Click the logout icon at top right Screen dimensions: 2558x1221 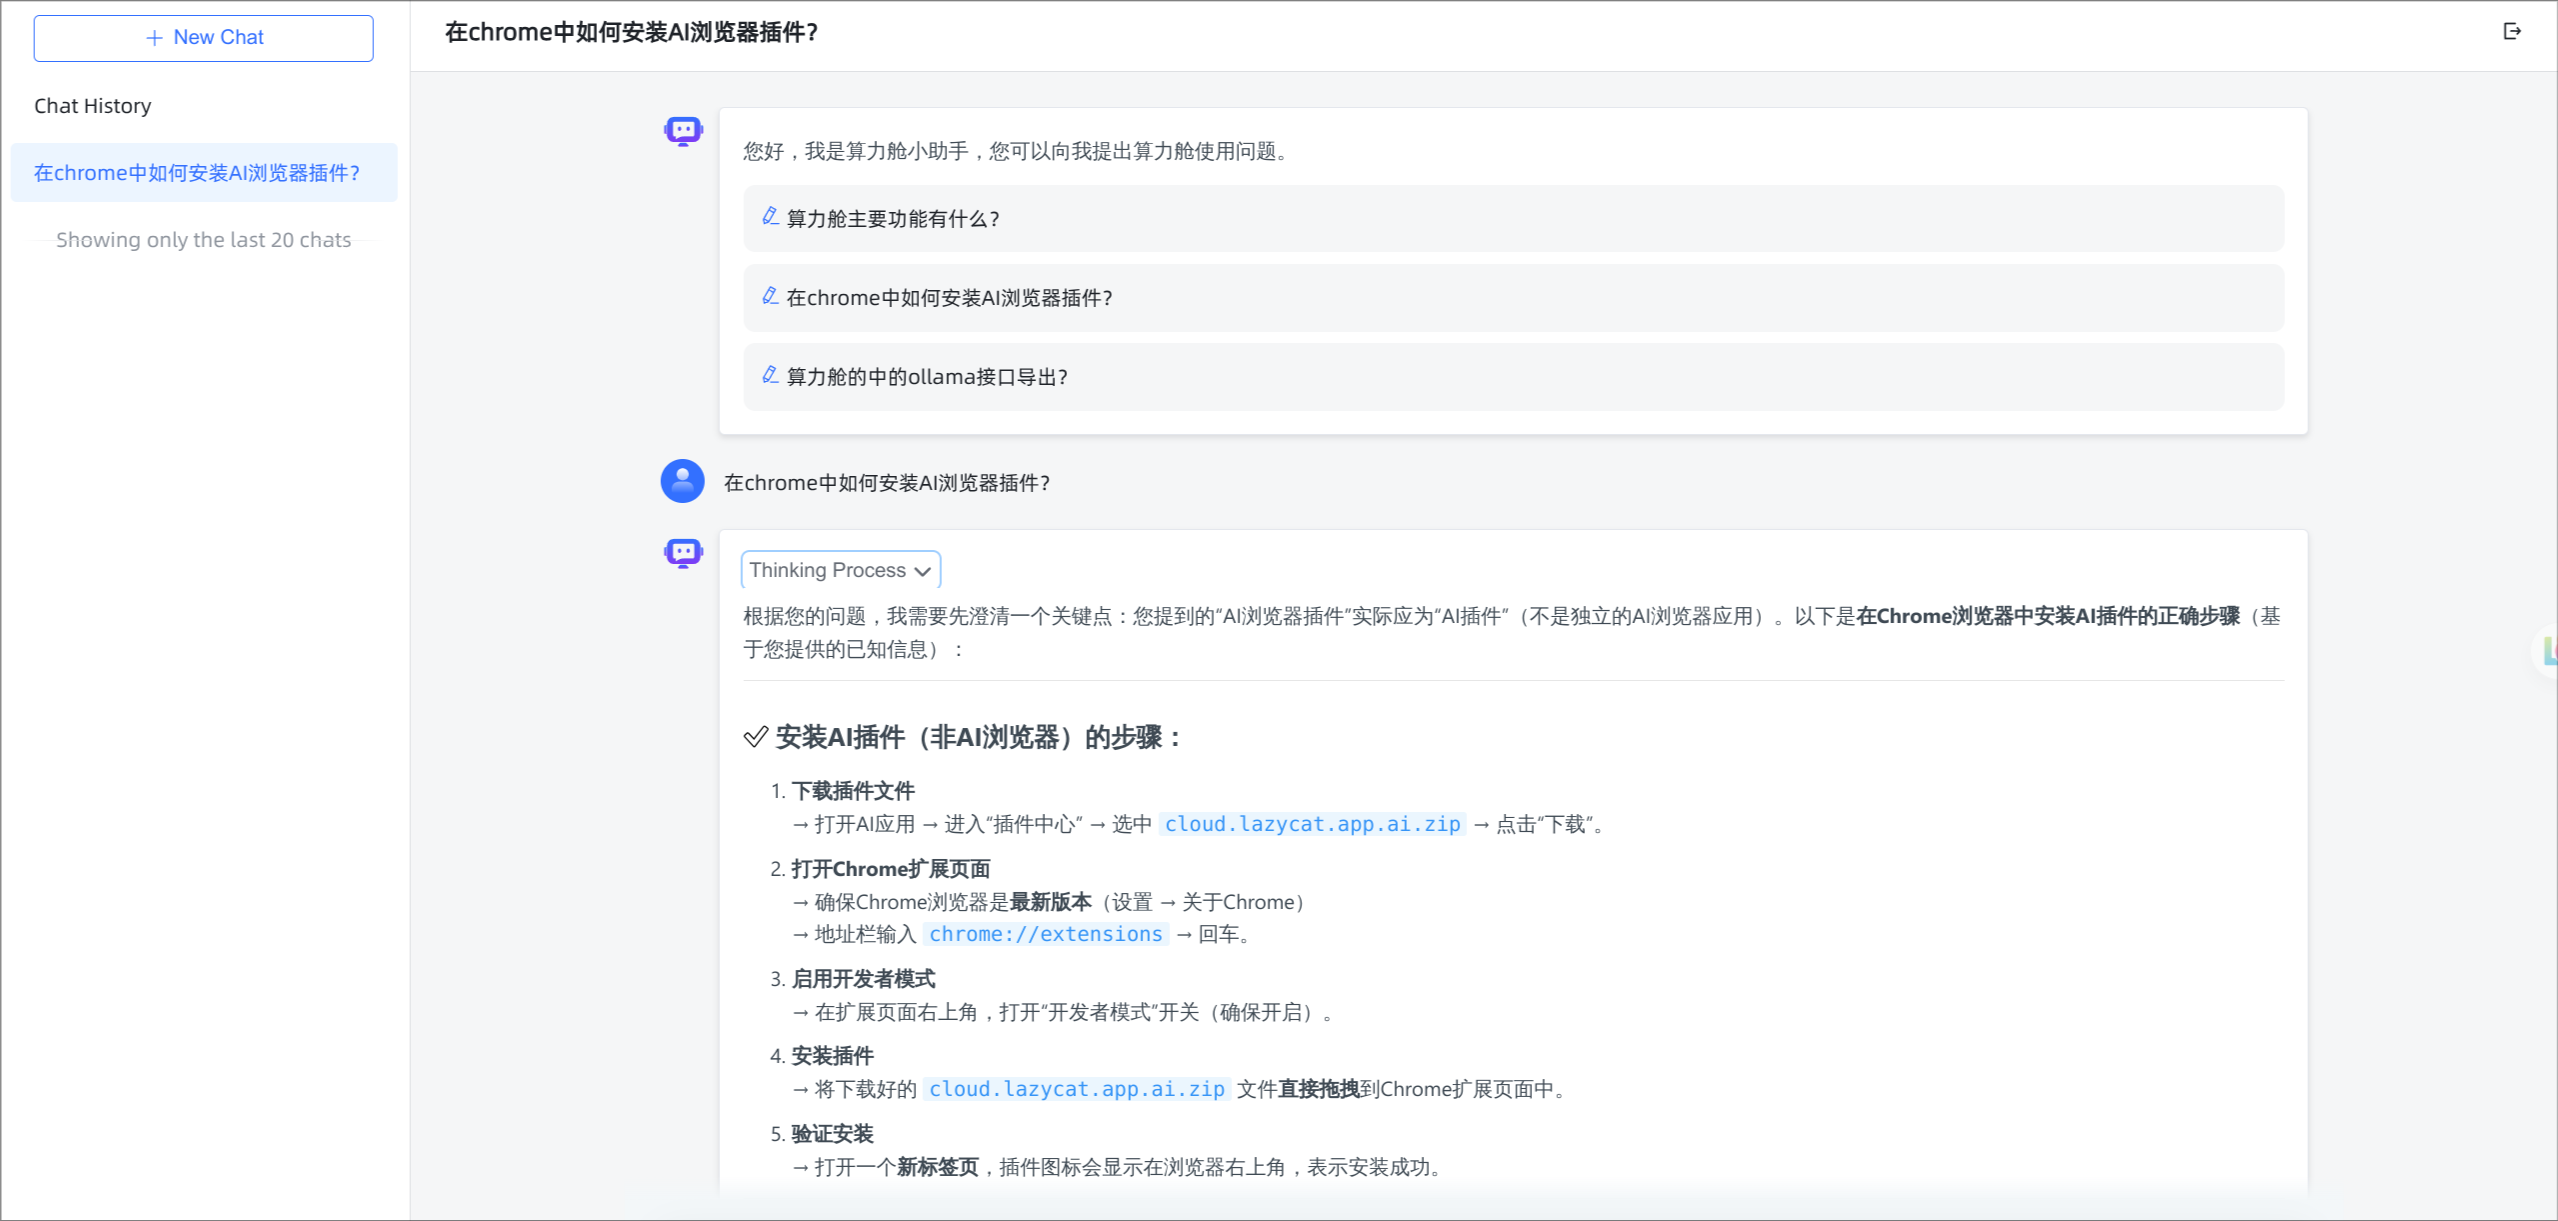click(x=2511, y=31)
